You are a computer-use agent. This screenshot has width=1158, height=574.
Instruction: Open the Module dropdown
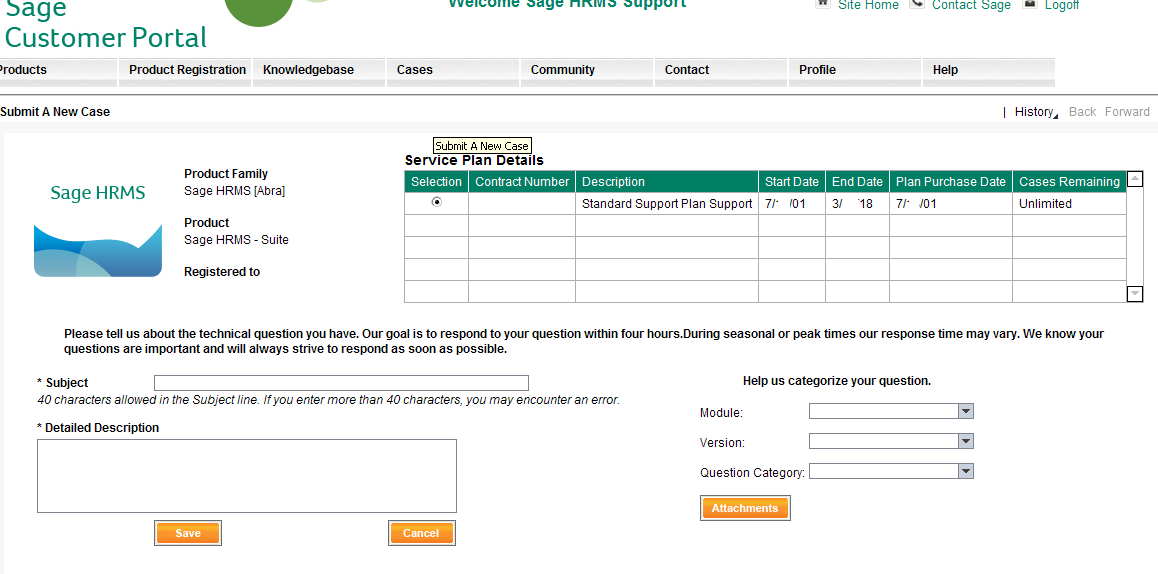[x=965, y=411]
